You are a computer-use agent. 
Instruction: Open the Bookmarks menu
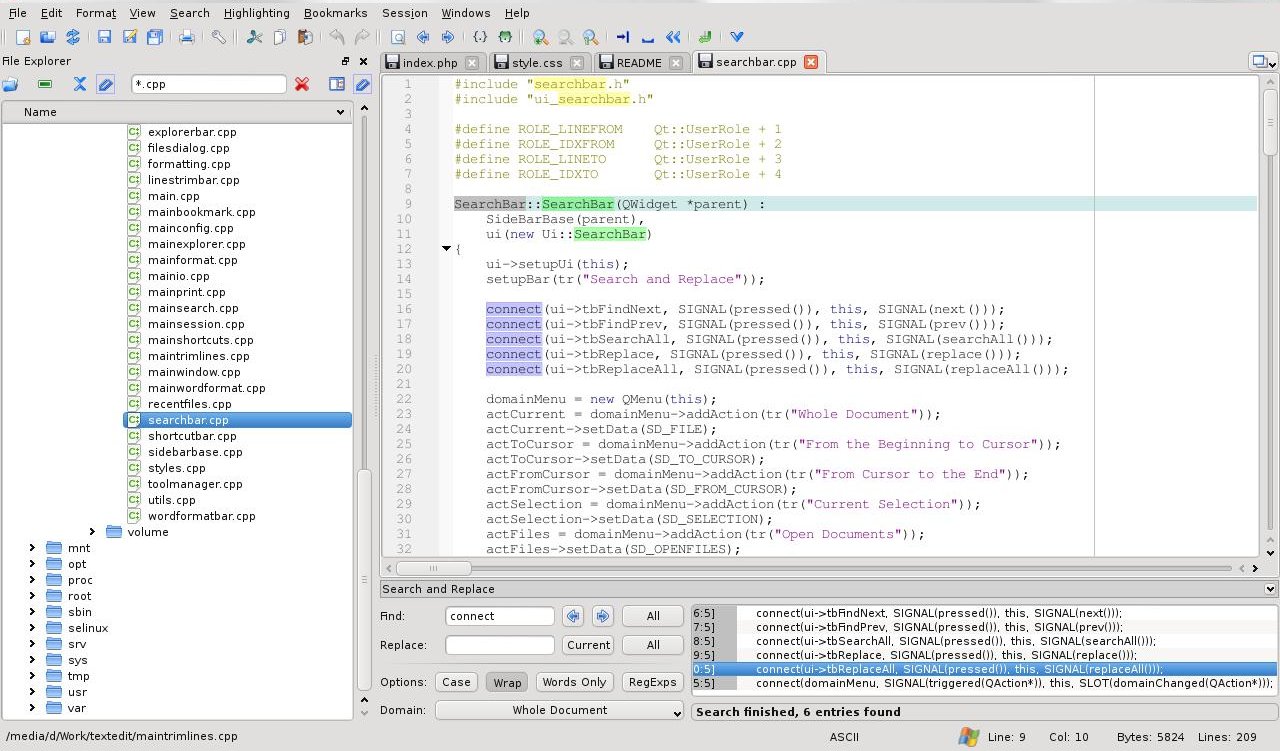pyautogui.click(x=336, y=13)
